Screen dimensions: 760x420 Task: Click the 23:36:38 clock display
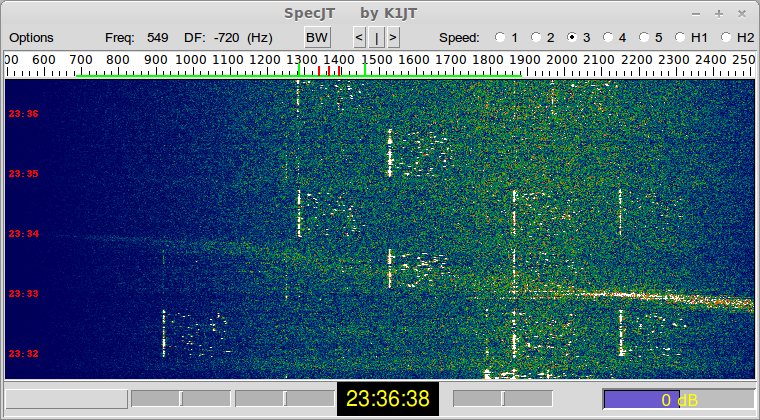(x=388, y=399)
